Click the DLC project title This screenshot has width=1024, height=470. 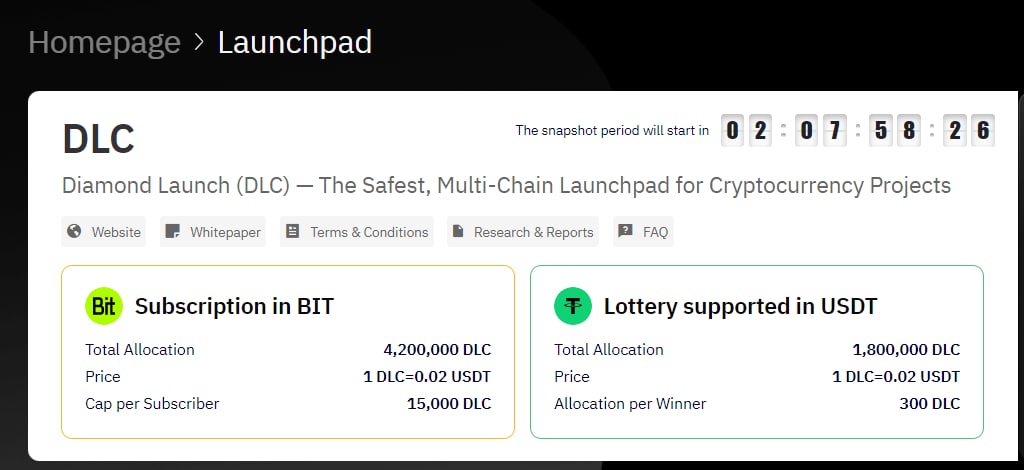pyautogui.click(x=98, y=140)
